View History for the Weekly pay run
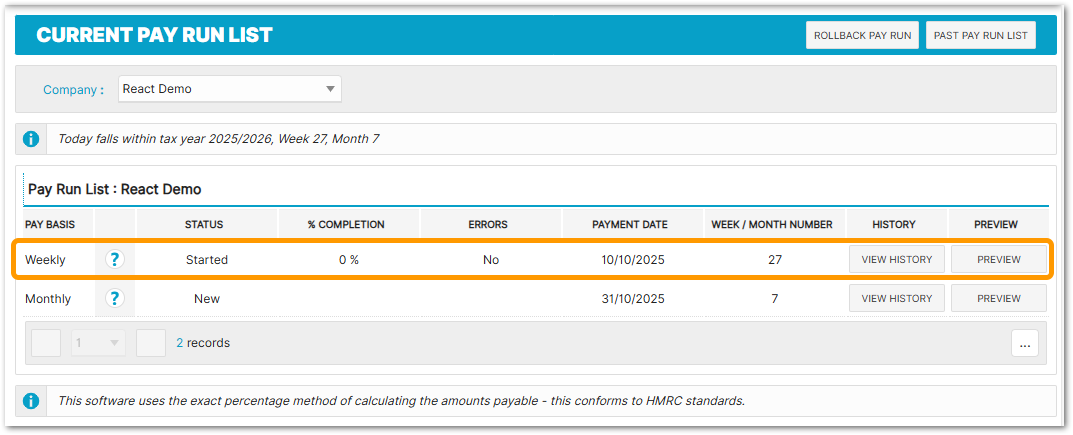This screenshot has height=435, width=1073. [x=896, y=260]
